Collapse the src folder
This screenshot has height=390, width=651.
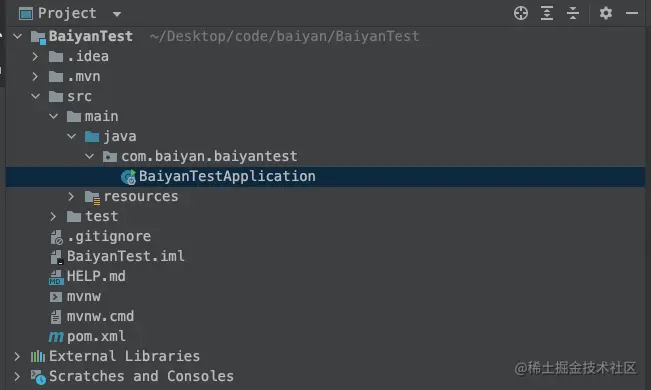click(x=36, y=96)
